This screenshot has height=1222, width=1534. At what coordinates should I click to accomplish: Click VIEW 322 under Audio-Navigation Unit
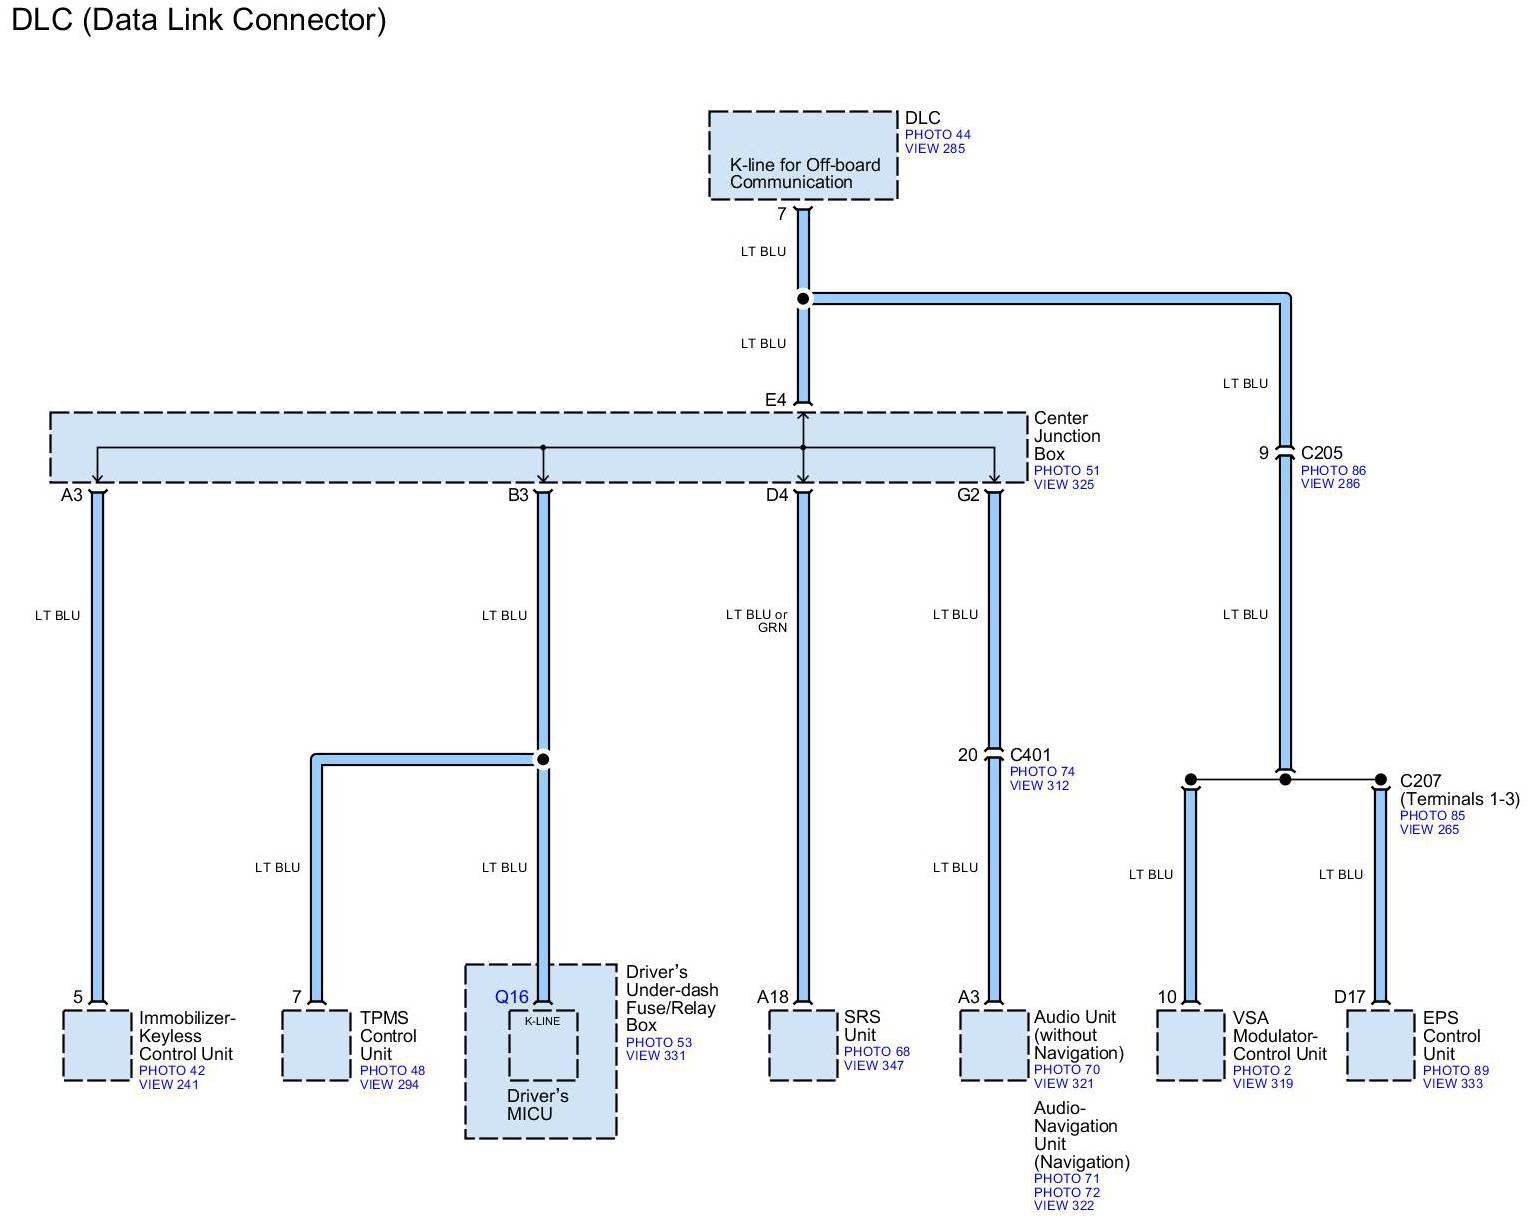click(x=1063, y=1206)
